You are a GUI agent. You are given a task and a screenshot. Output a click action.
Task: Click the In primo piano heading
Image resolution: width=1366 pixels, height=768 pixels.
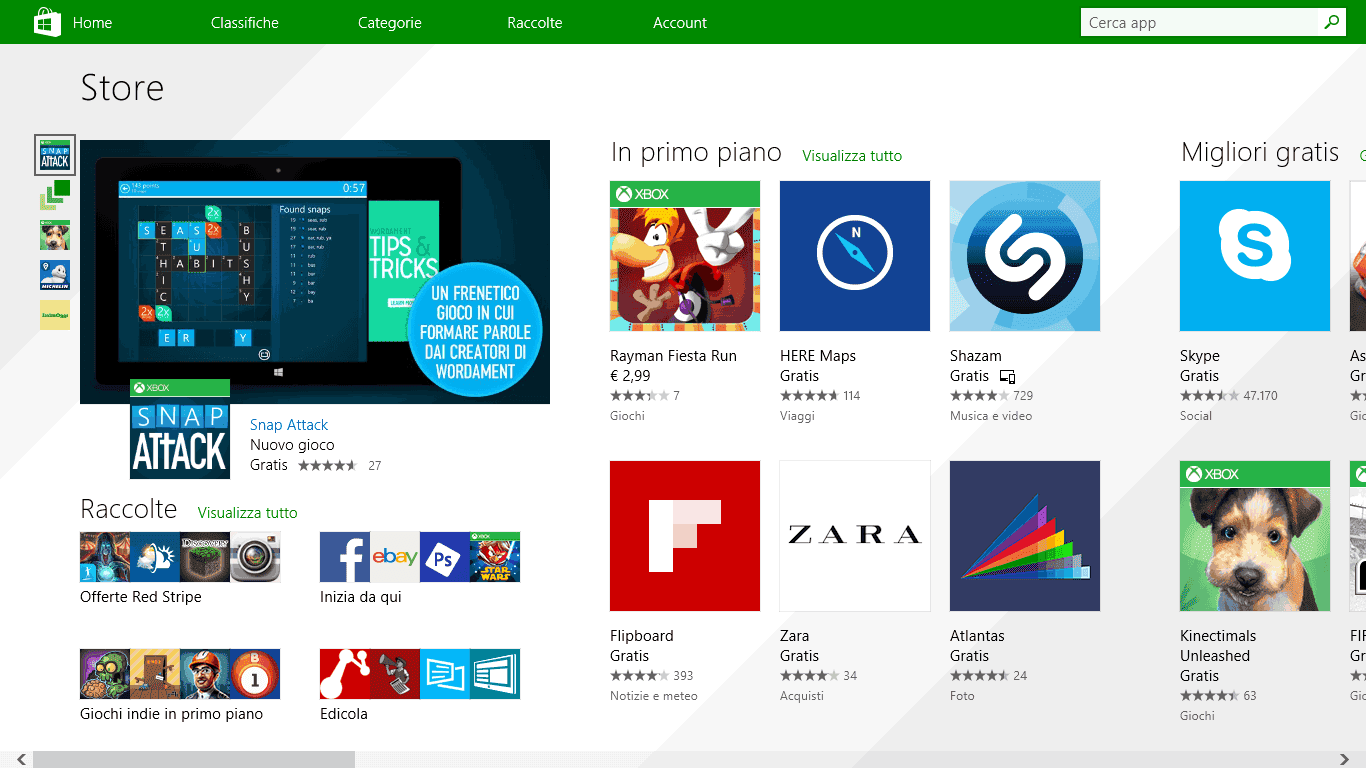click(696, 152)
